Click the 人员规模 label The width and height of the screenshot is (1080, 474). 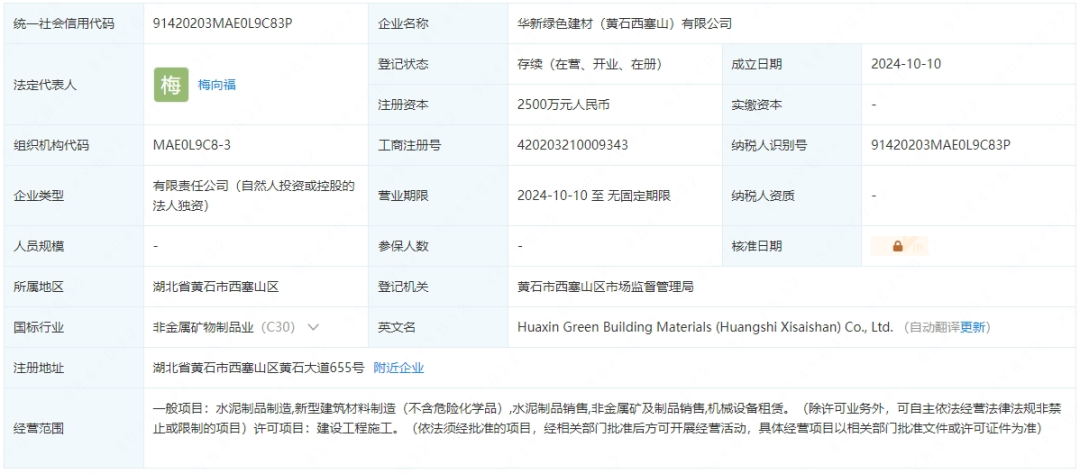click(39, 246)
